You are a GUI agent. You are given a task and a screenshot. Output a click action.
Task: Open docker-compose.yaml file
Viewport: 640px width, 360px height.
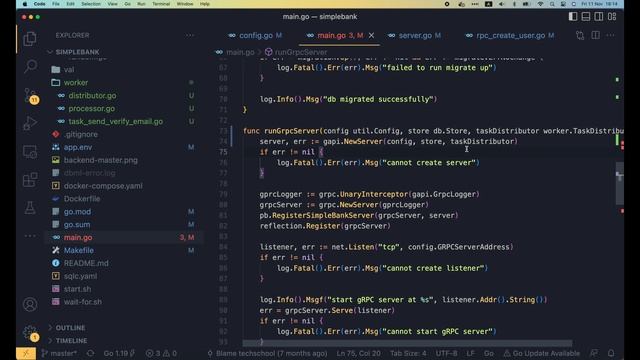(x=103, y=186)
